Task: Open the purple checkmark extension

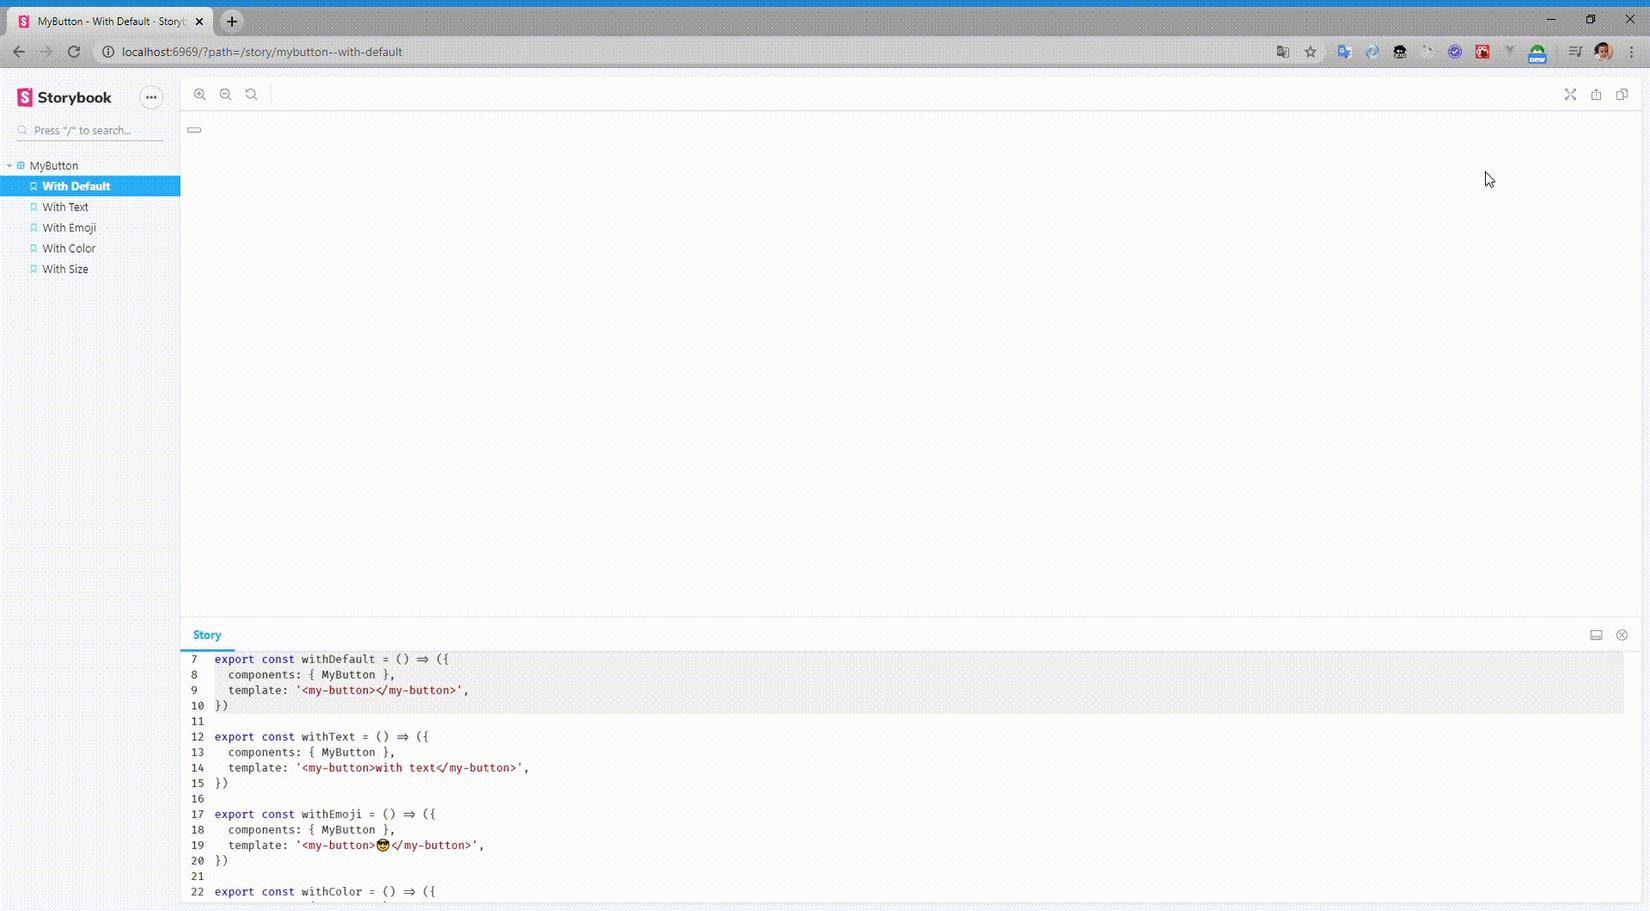Action: click(x=1455, y=52)
